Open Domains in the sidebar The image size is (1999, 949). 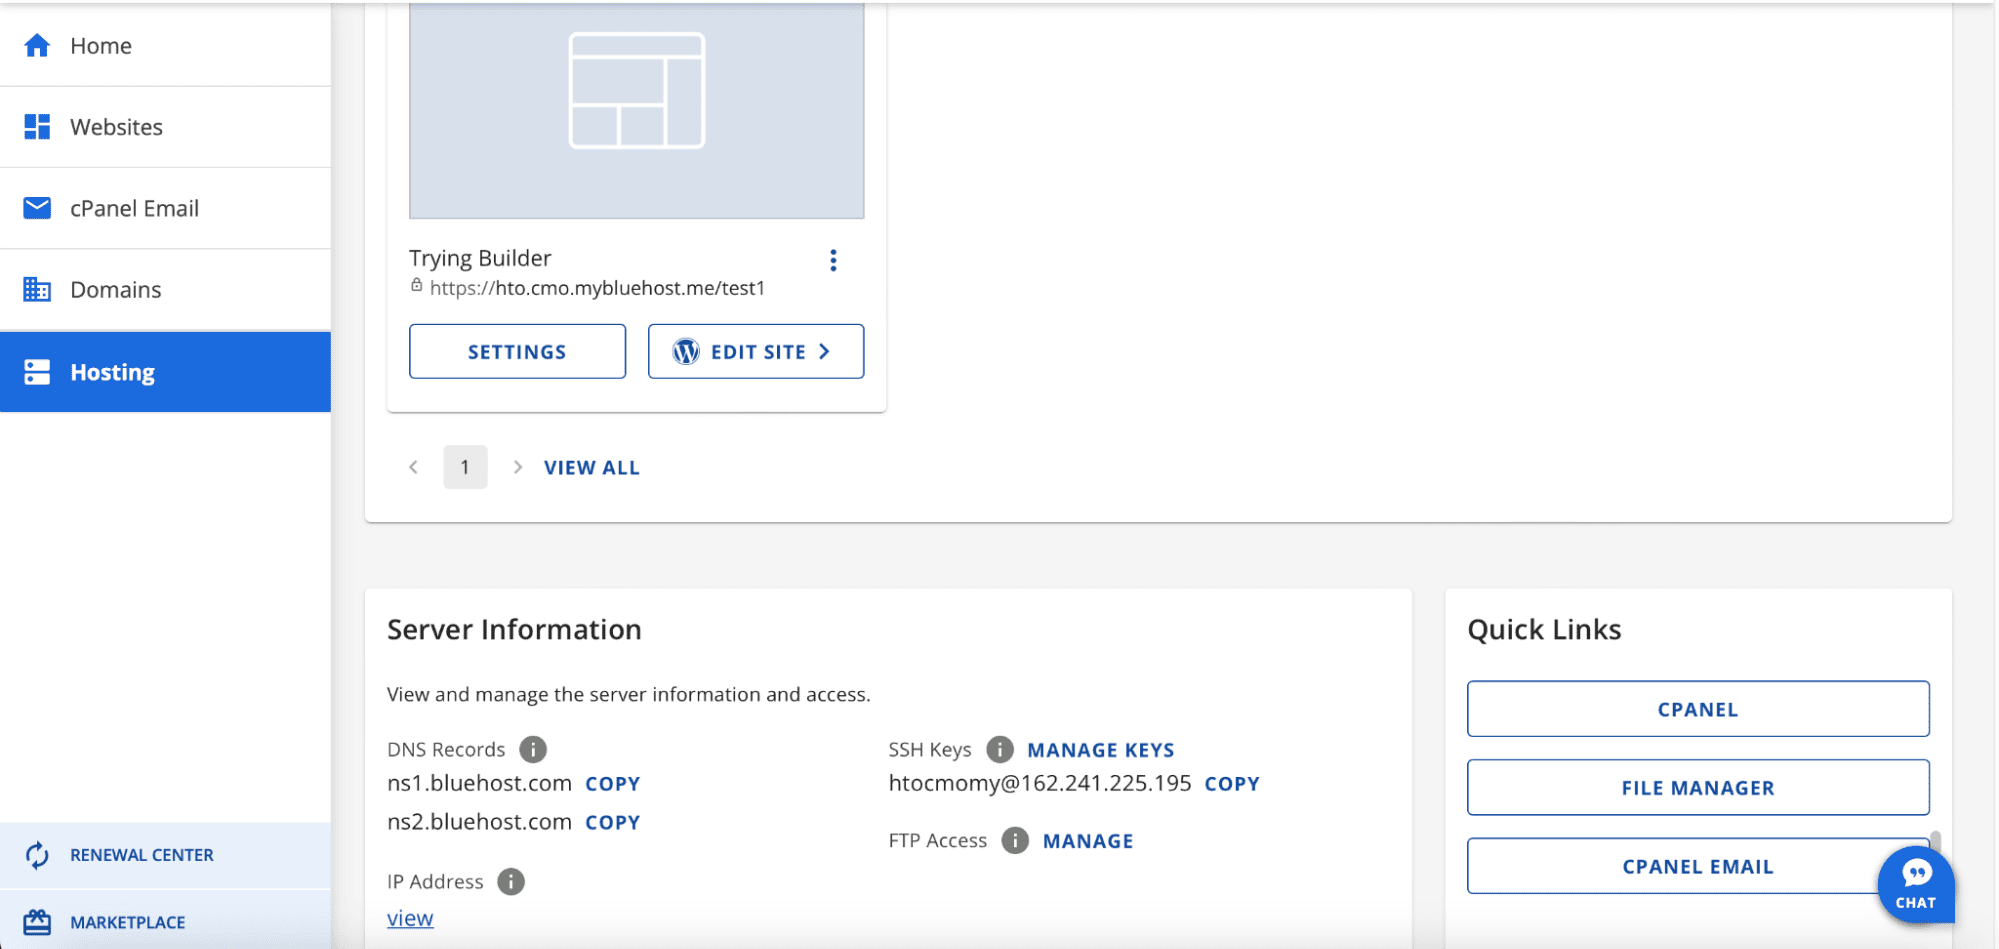(x=115, y=290)
